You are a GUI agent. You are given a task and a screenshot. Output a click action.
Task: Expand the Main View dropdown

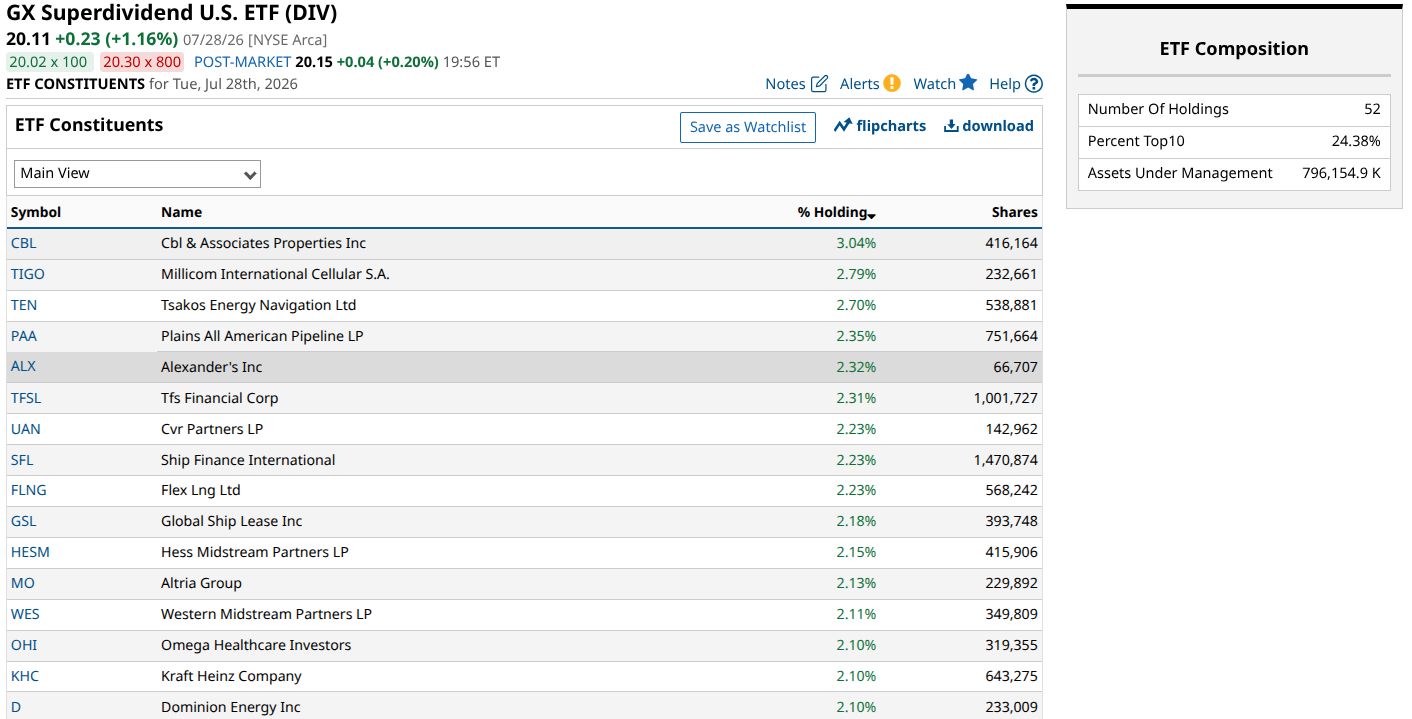pos(137,174)
